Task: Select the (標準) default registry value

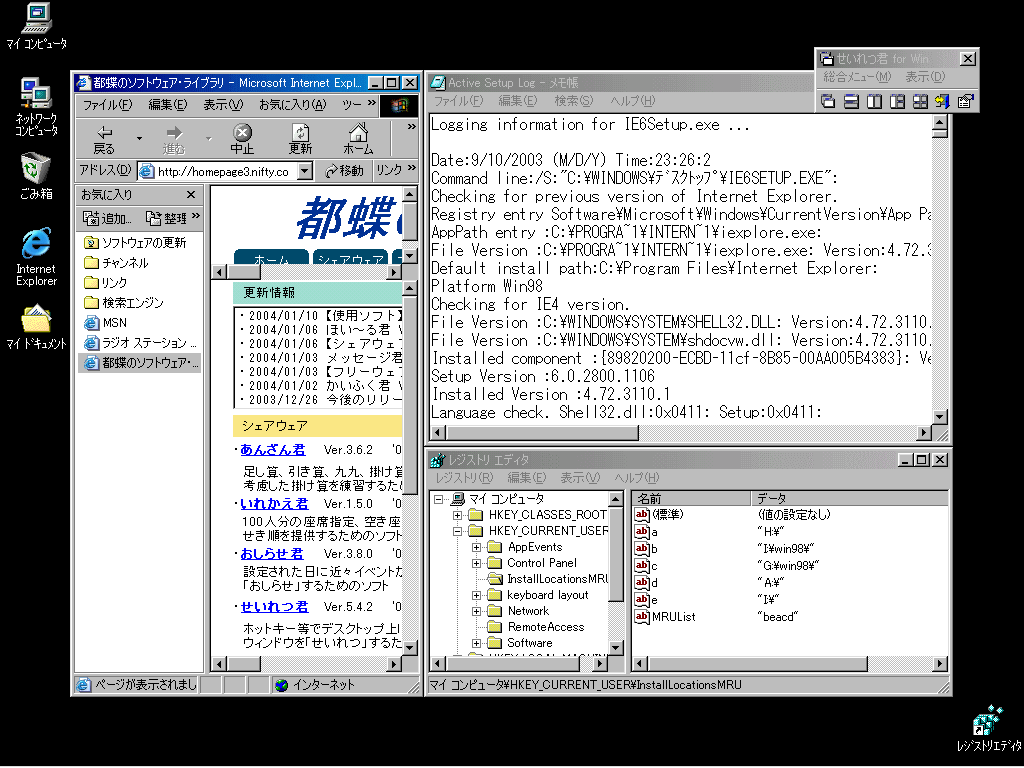Action: (667, 515)
